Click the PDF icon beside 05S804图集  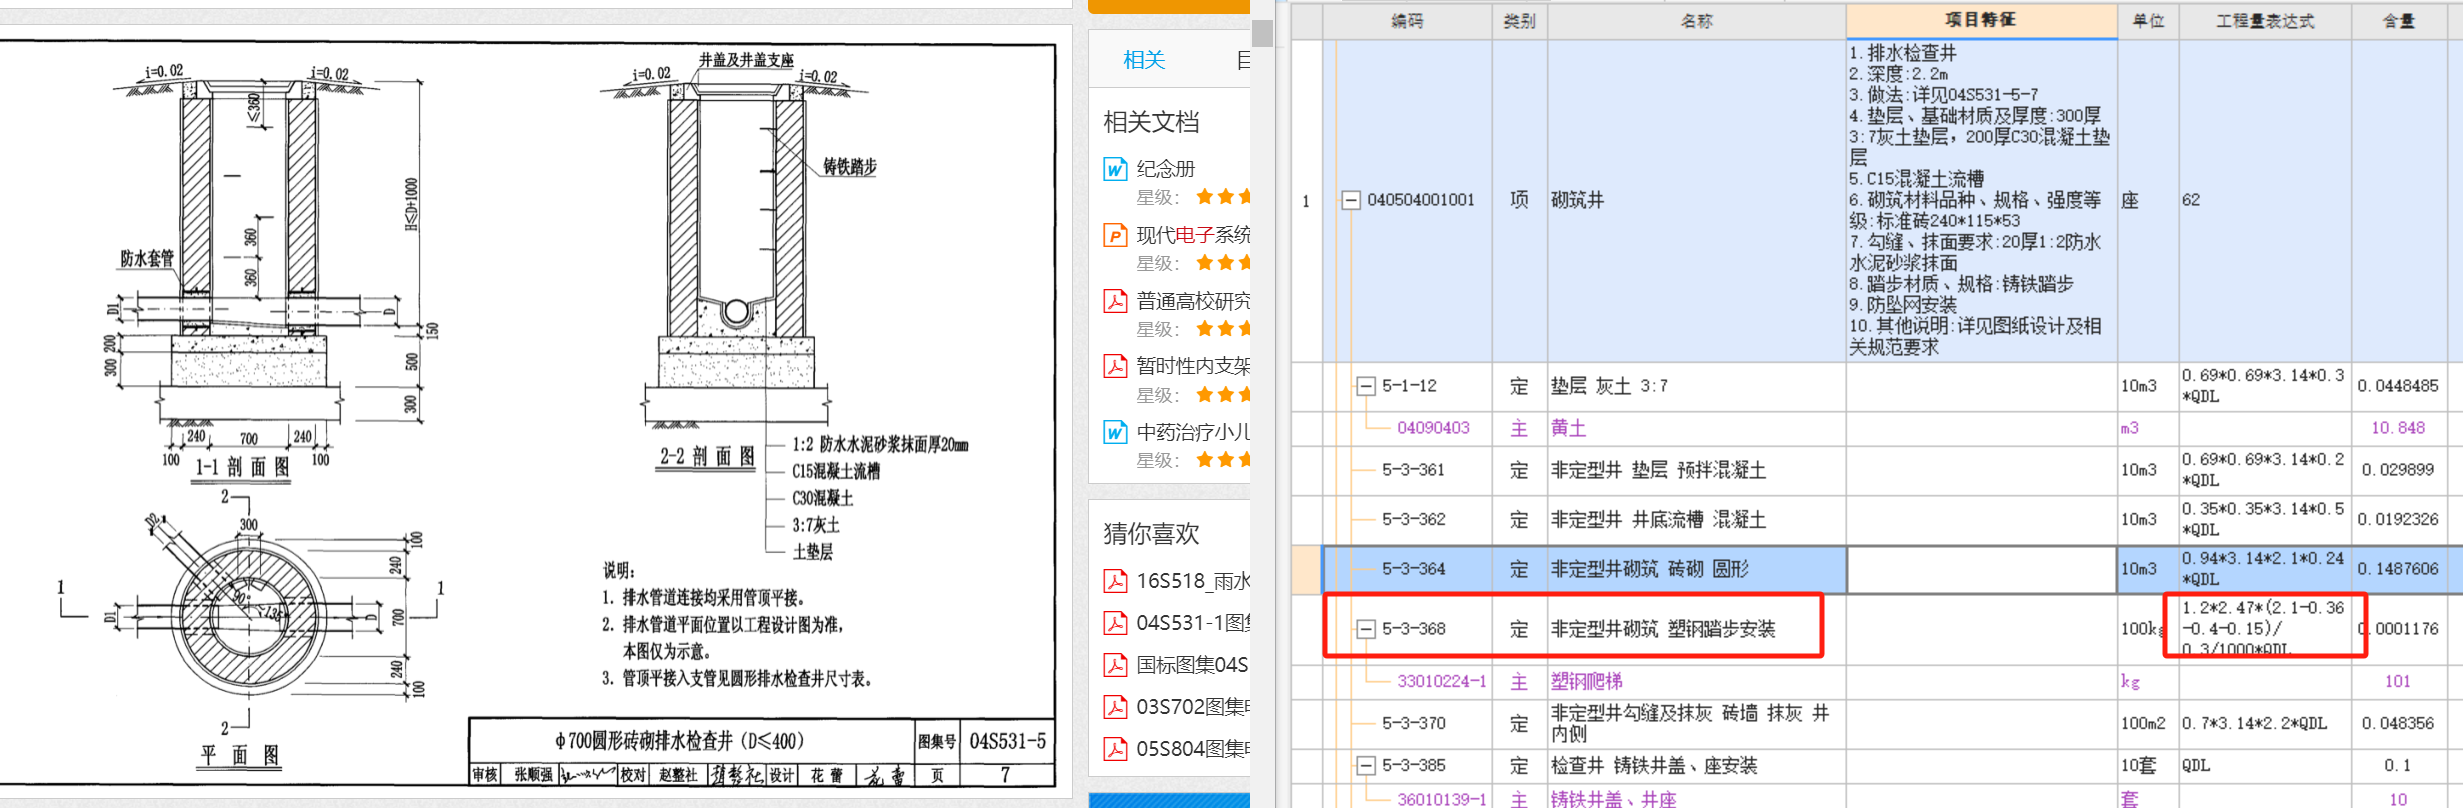(x=1115, y=749)
